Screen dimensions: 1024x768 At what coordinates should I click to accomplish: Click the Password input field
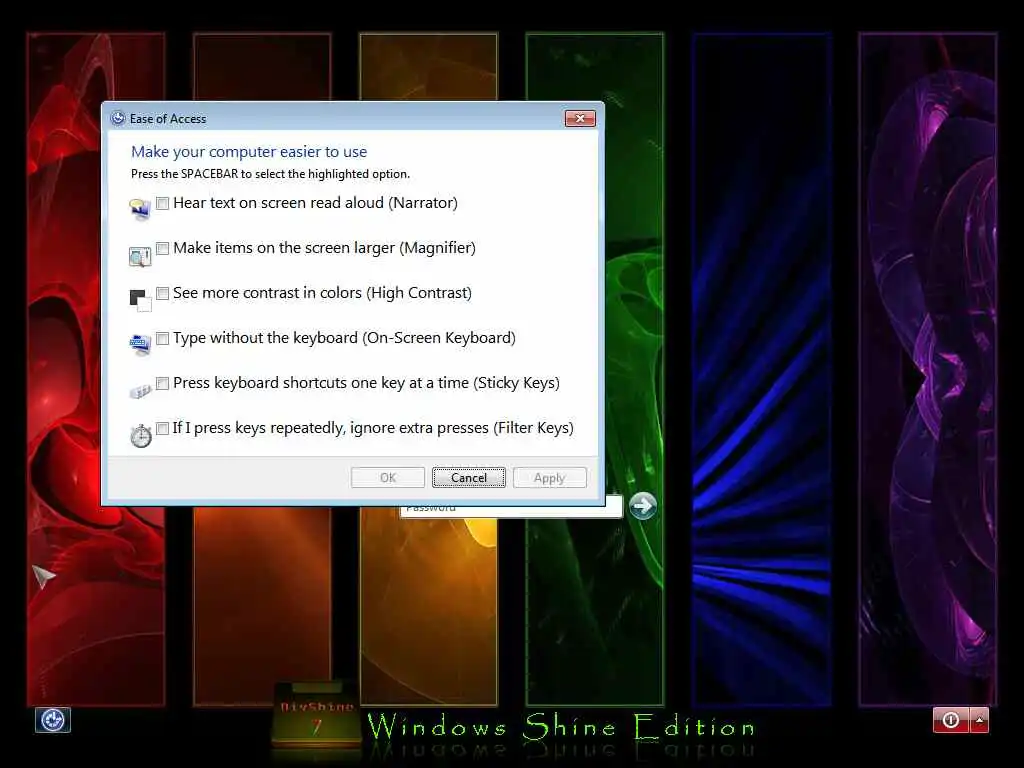[x=511, y=510]
